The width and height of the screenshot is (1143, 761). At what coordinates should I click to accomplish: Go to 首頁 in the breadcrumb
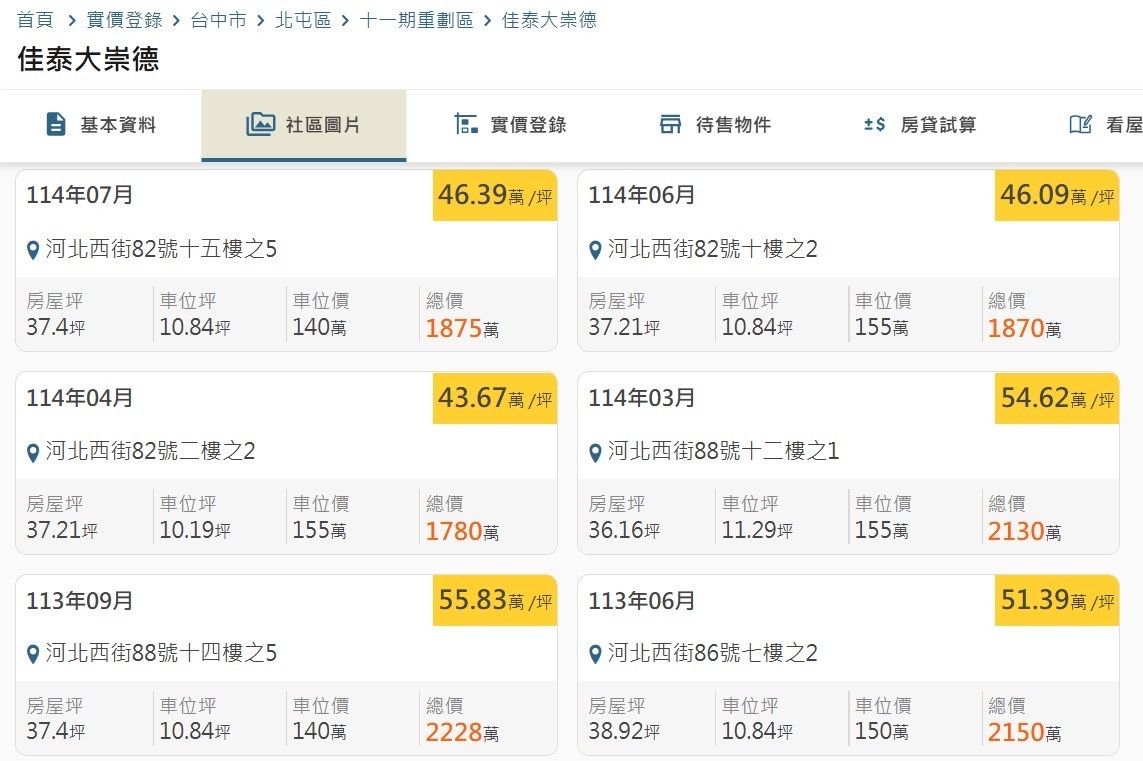[x=35, y=20]
